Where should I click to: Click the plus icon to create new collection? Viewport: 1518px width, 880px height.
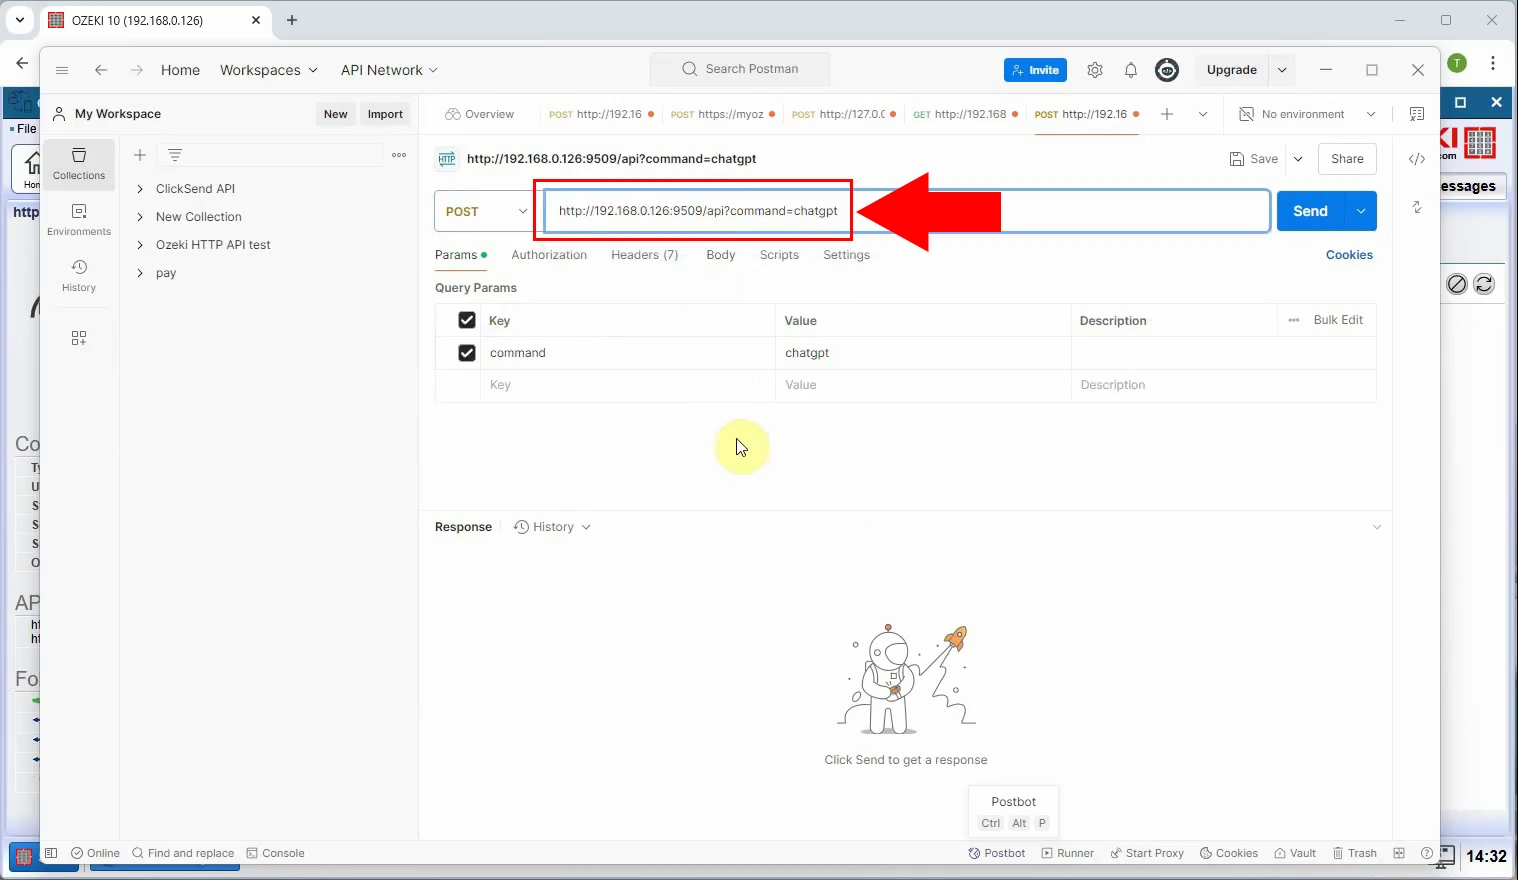click(x=140, y=155)
